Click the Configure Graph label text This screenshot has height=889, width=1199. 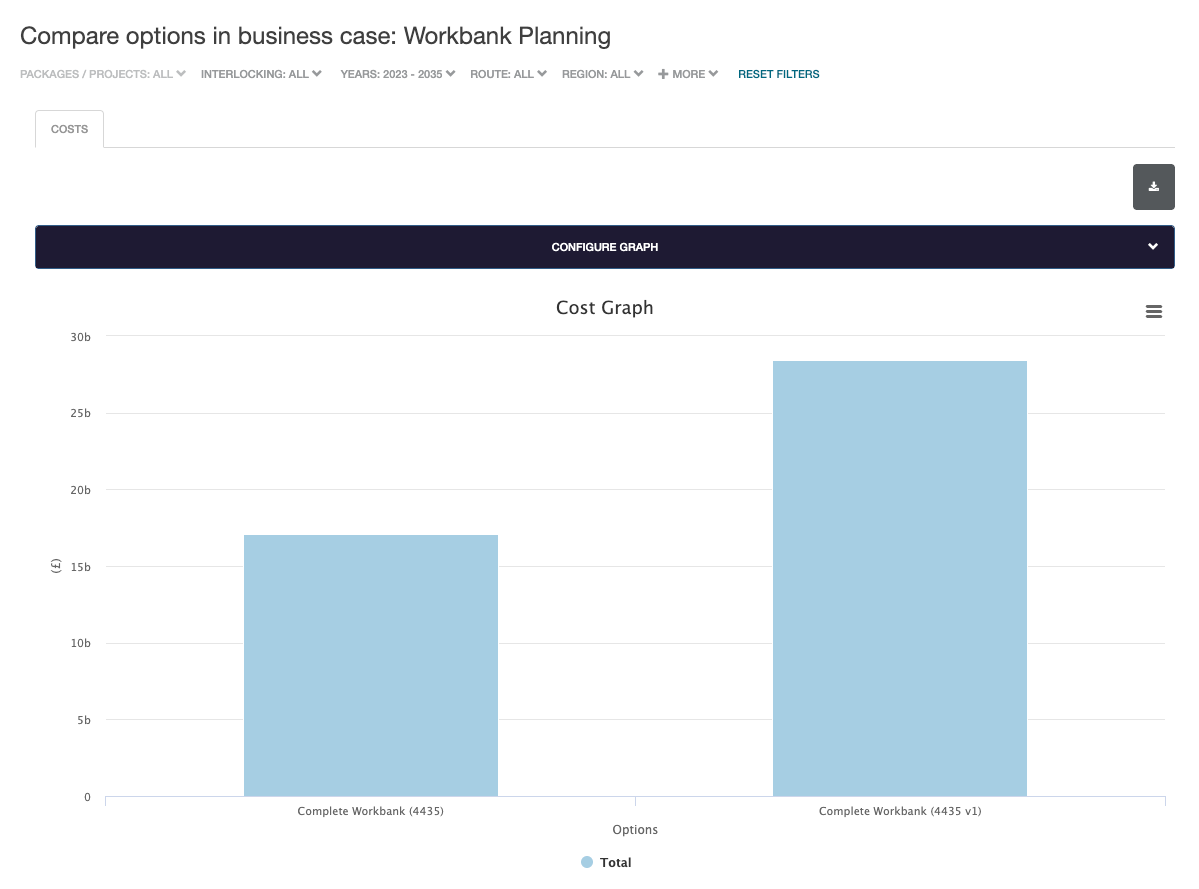604,247
